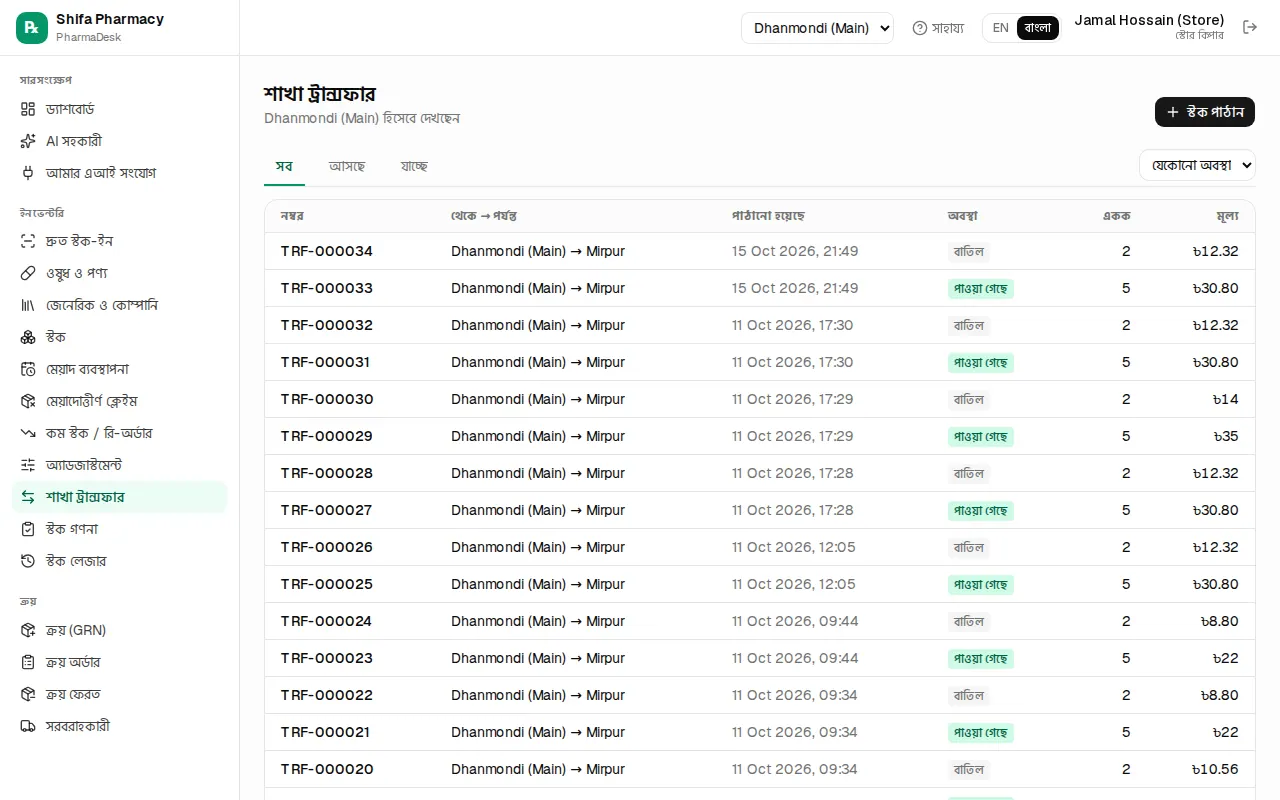The image size is (1280, 800).
Task: Click the স্টক গণনা clipboard icon
Action: tap(28, 529)
